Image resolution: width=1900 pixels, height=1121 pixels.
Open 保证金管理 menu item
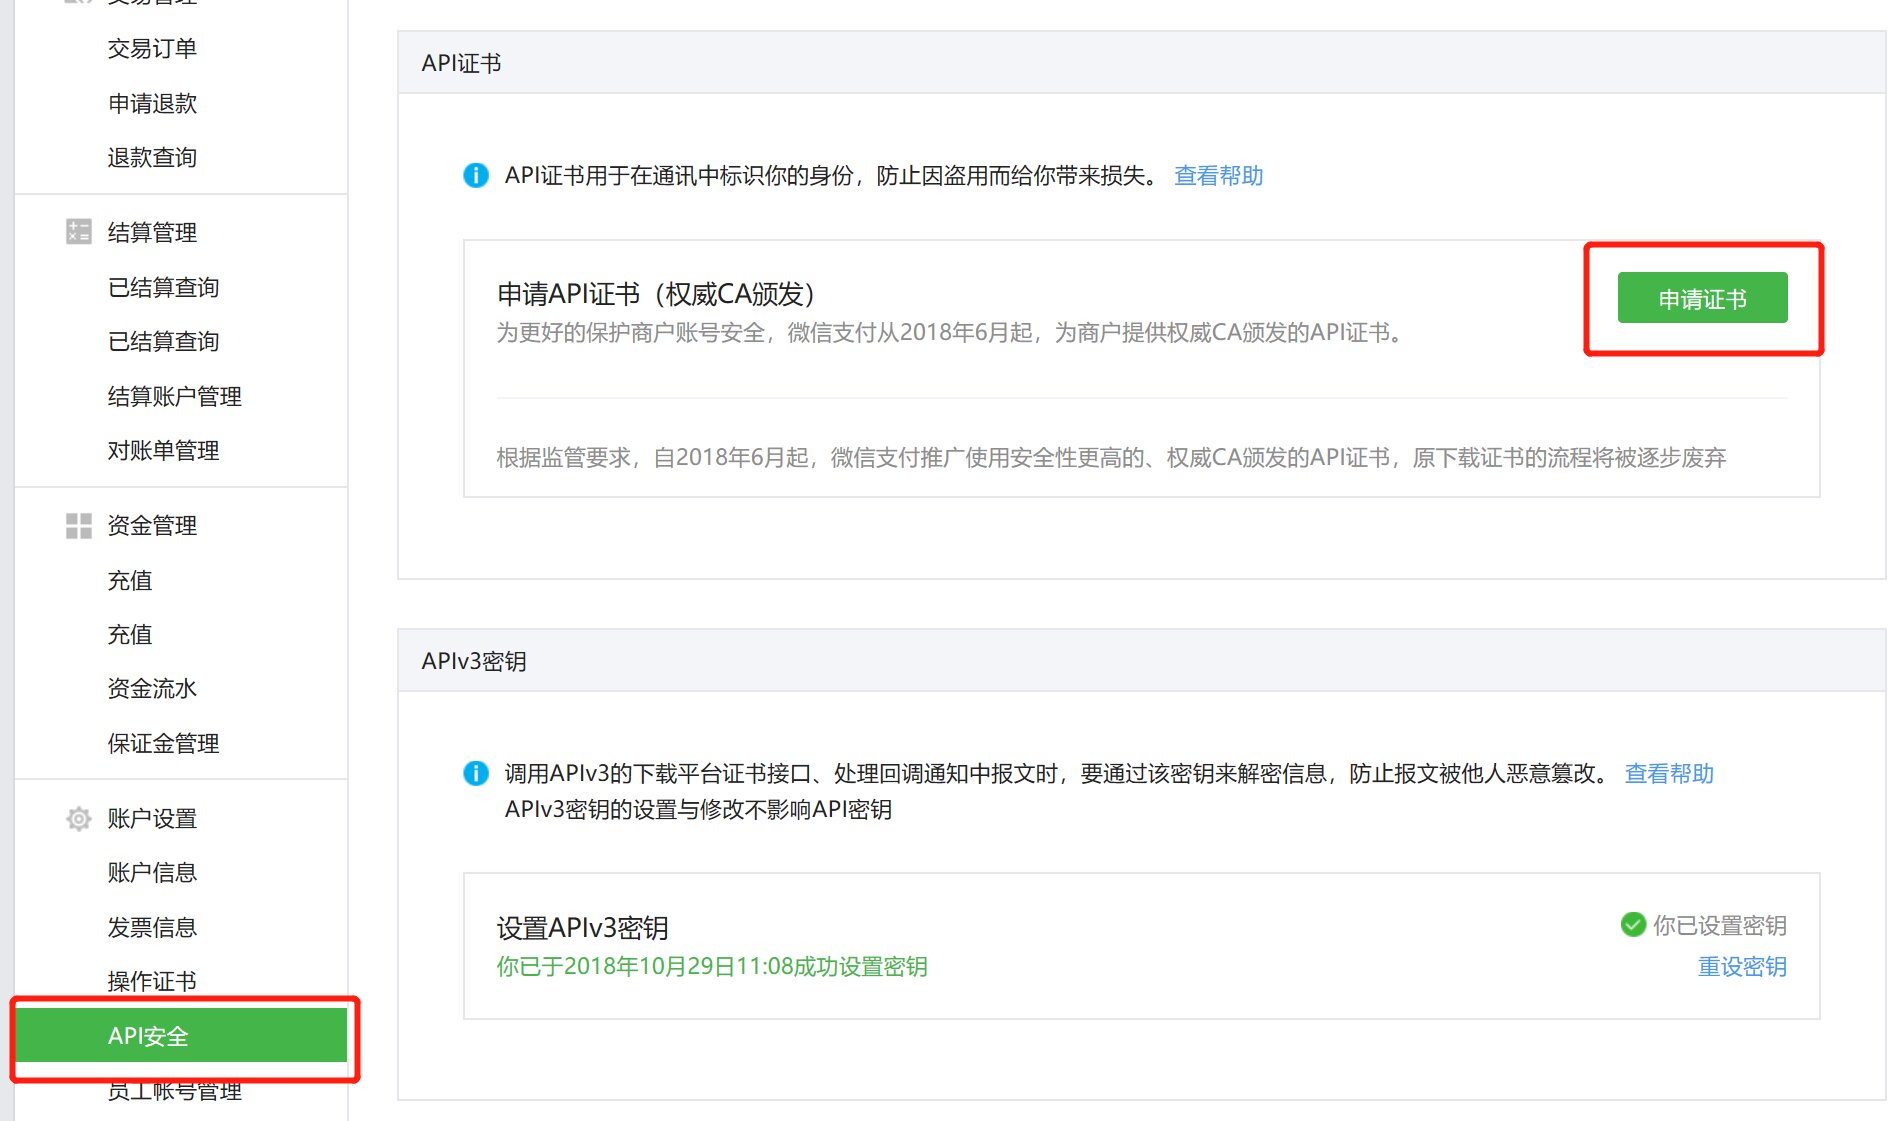click(163, 743)
